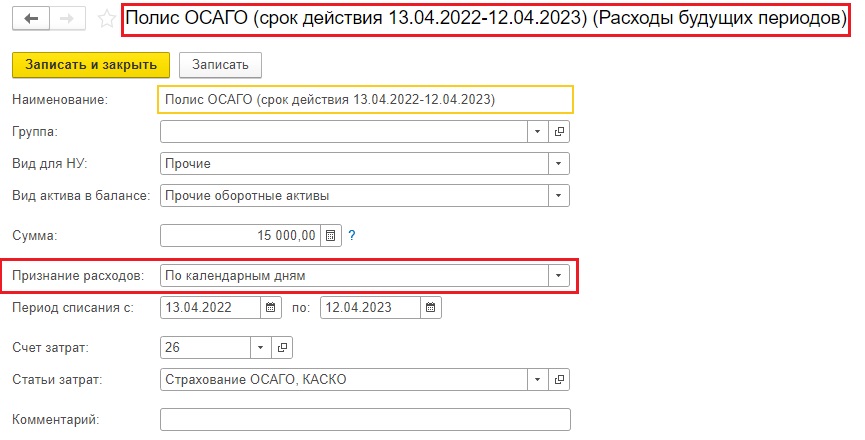Viewport: 865px width, 440px height.
Task: Open the Статьи затрат item with the open icon
Action: pos(559,379)
